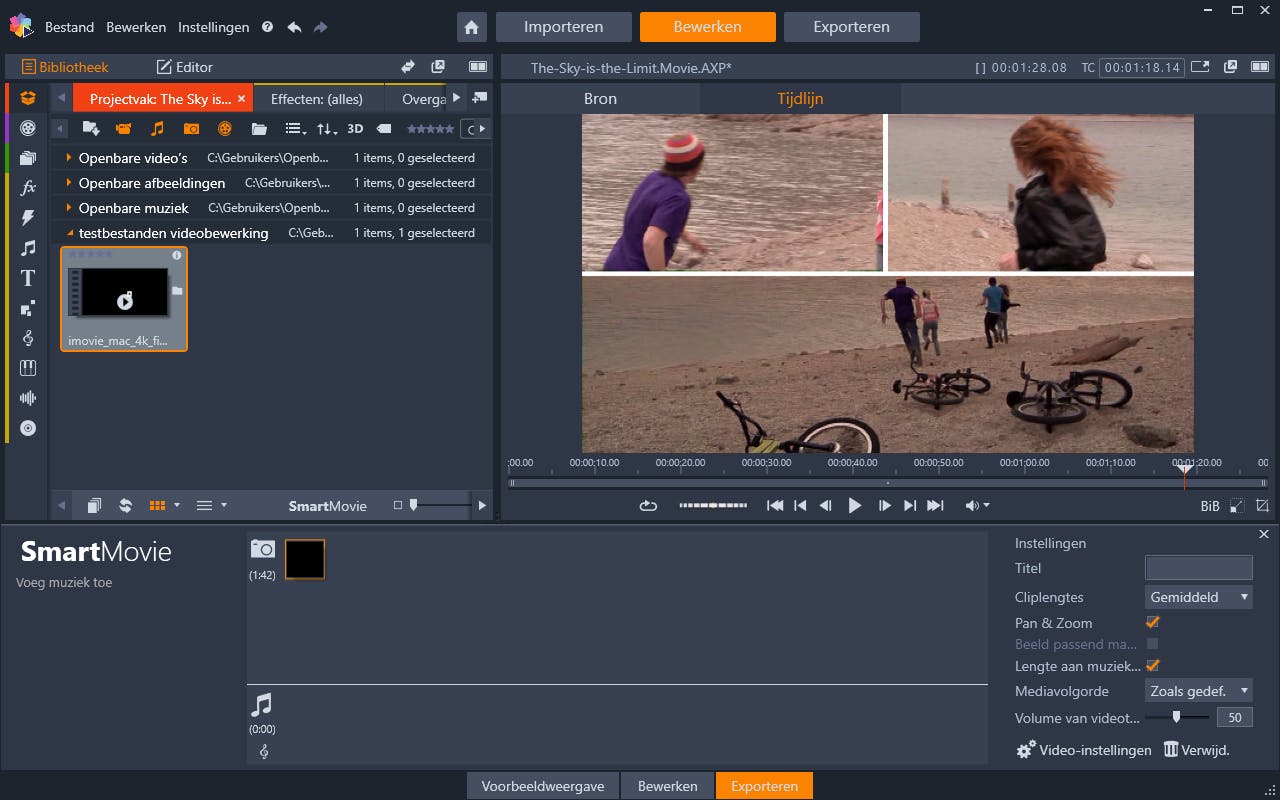1280x800 pixels.
Task: Expand the Openbare video's folder
Action: point(69,158)
